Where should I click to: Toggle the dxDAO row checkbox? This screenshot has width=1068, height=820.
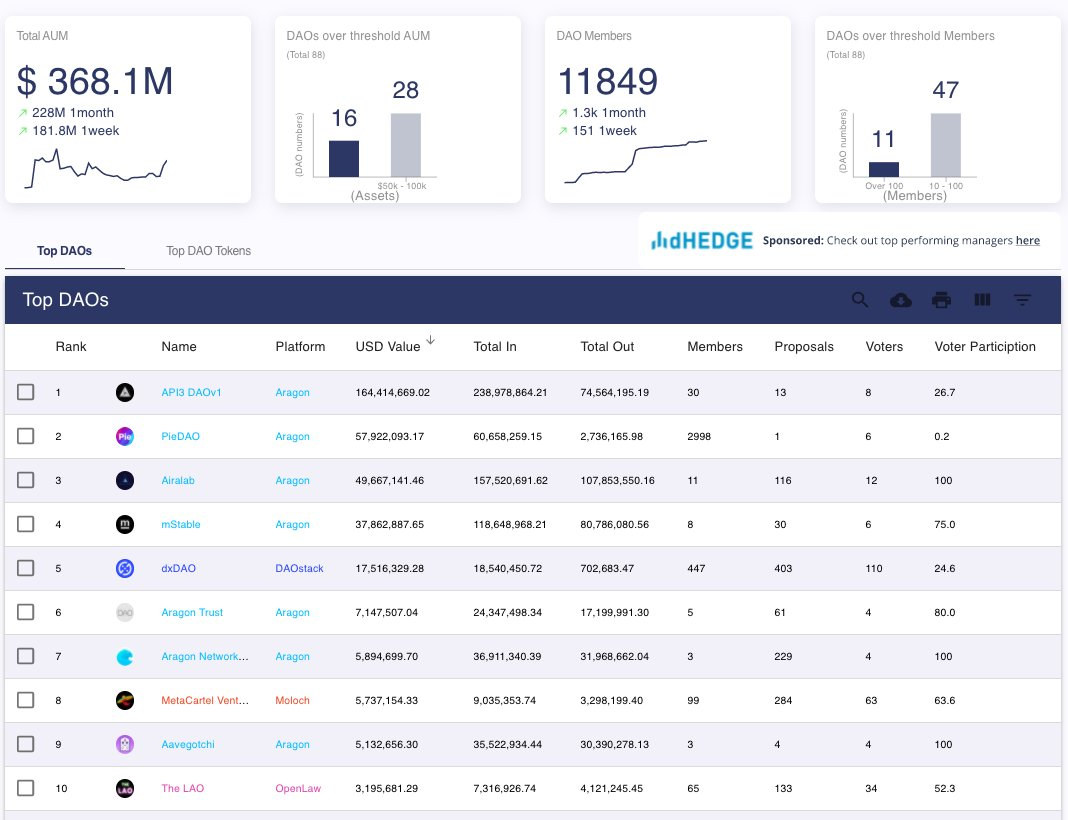pos(26,568)
